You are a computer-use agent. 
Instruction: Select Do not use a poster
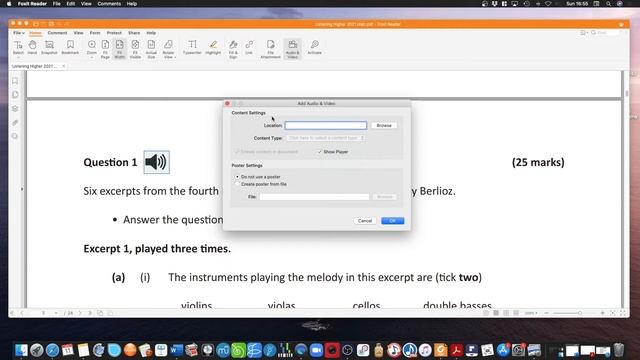pos(237,177)
